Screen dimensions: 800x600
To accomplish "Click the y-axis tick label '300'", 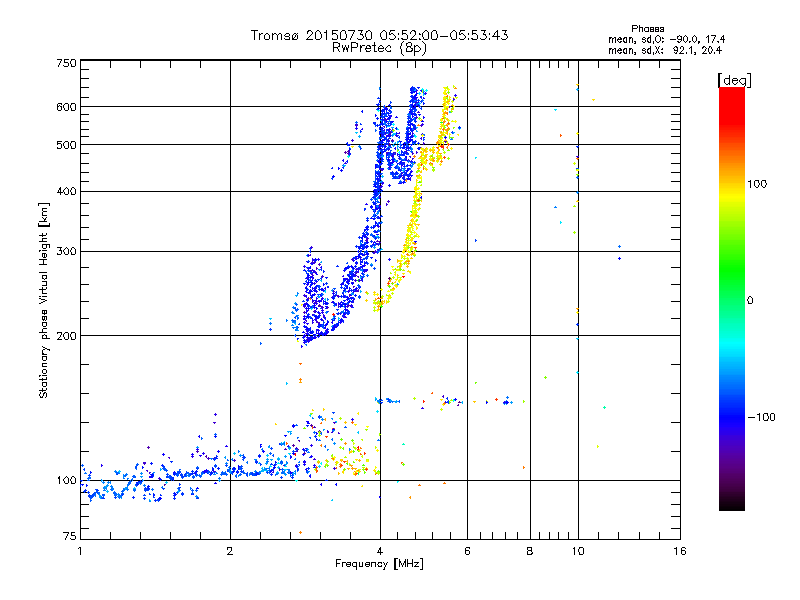I will tap(67, 251).
